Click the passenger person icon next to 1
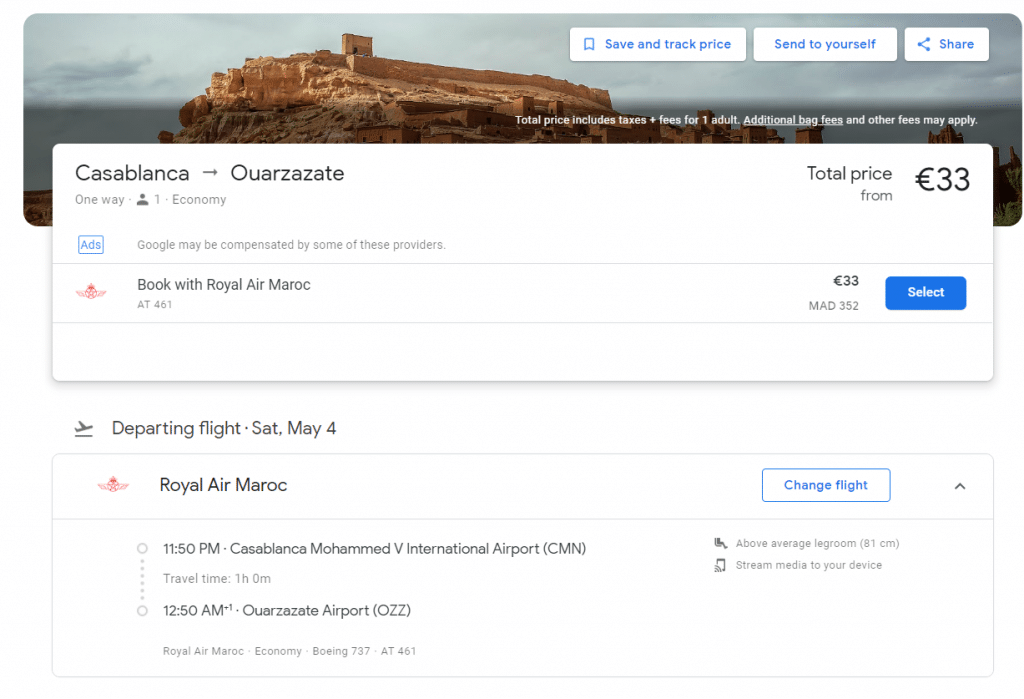Viewport: 1024px width, 699px height. tap(142, 200)
